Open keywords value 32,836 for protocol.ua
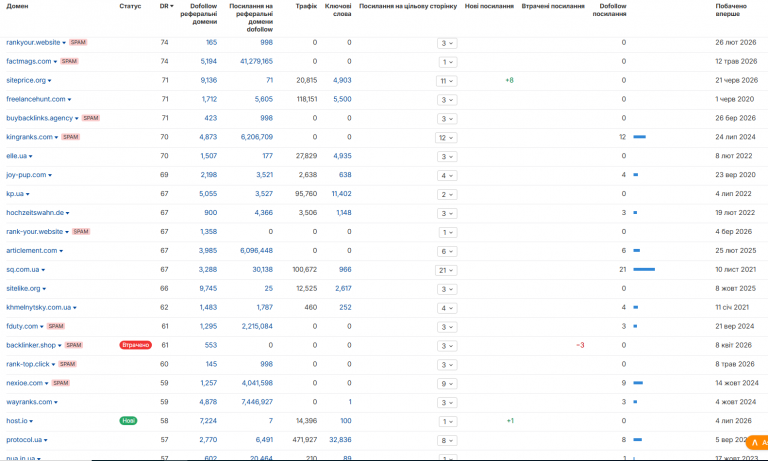The width and height of the screenshot is (768, 461). pyautogui.click(x=340, y=440)
